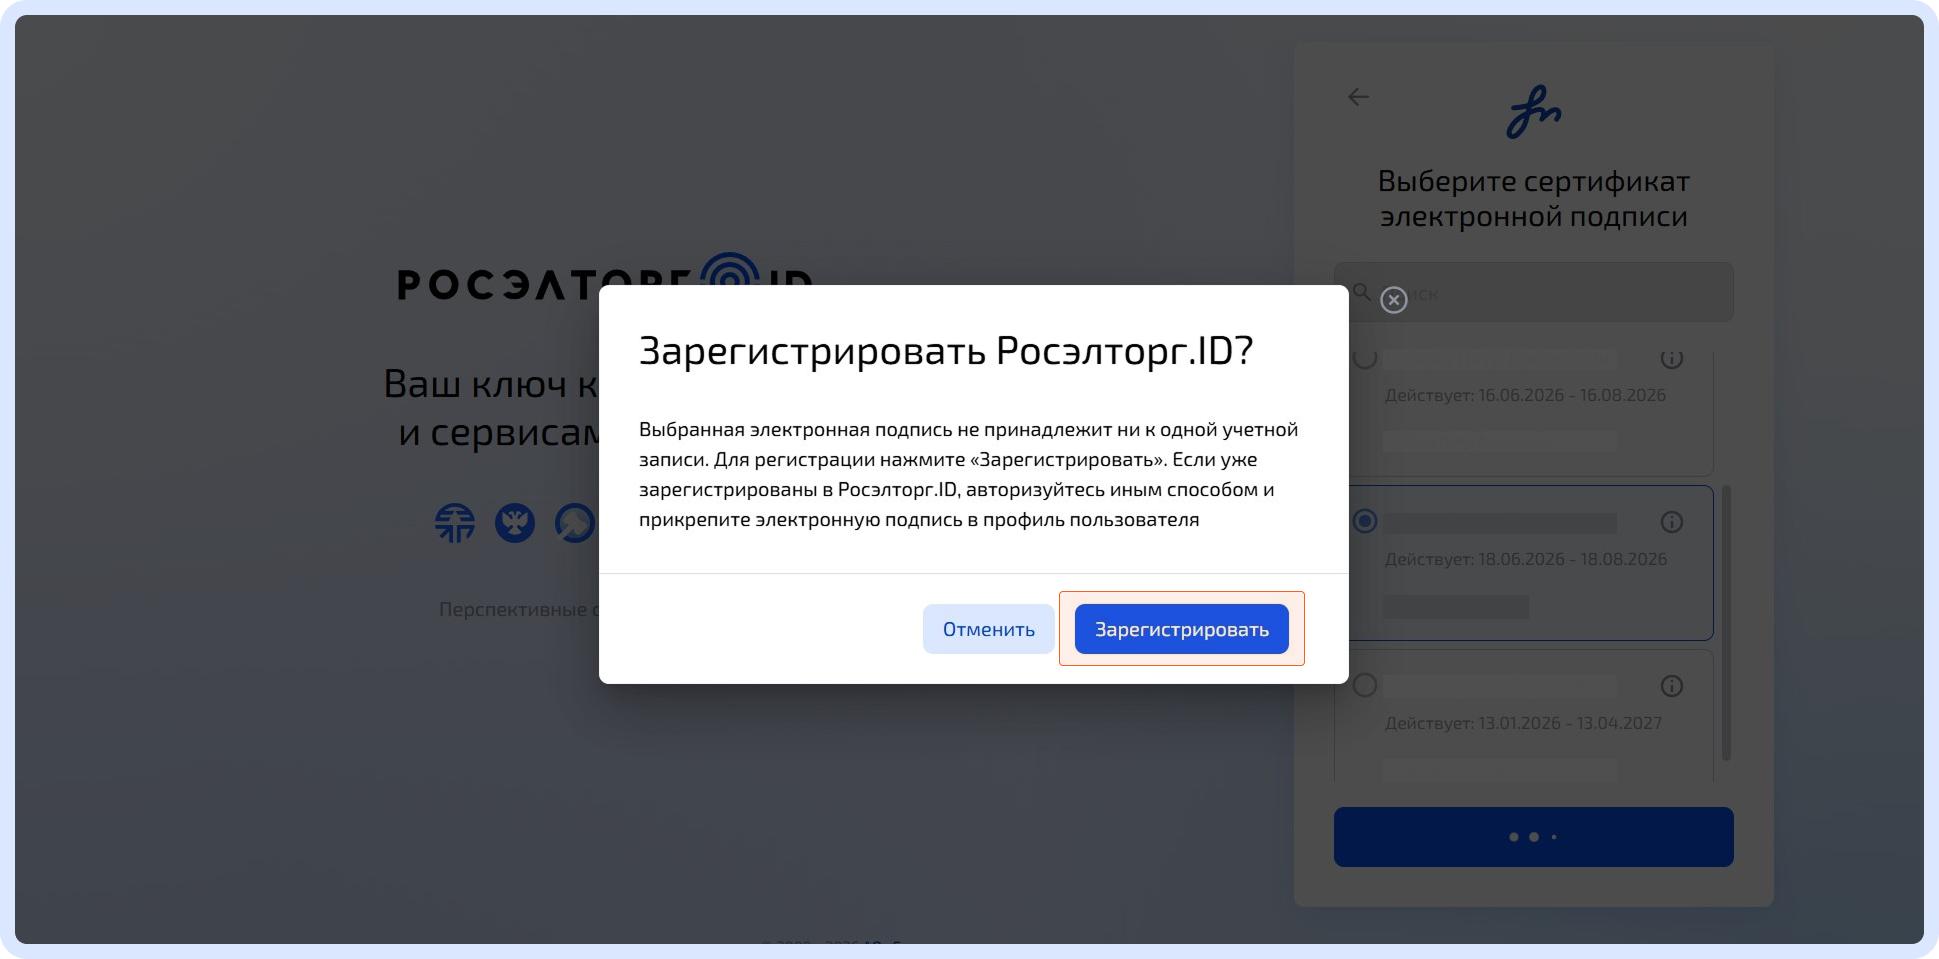
Task: Click the magnifier icon in the search field
Action: [1362, 292]
